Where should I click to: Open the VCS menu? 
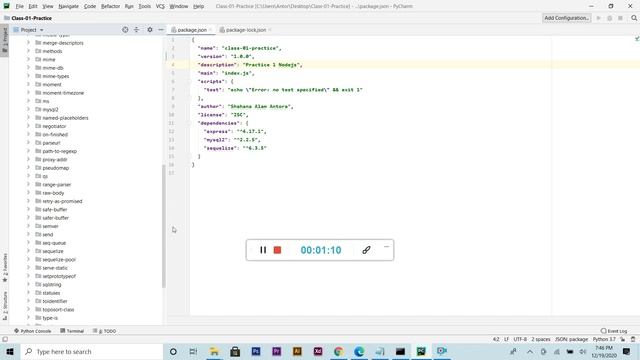tap(160, 6)
